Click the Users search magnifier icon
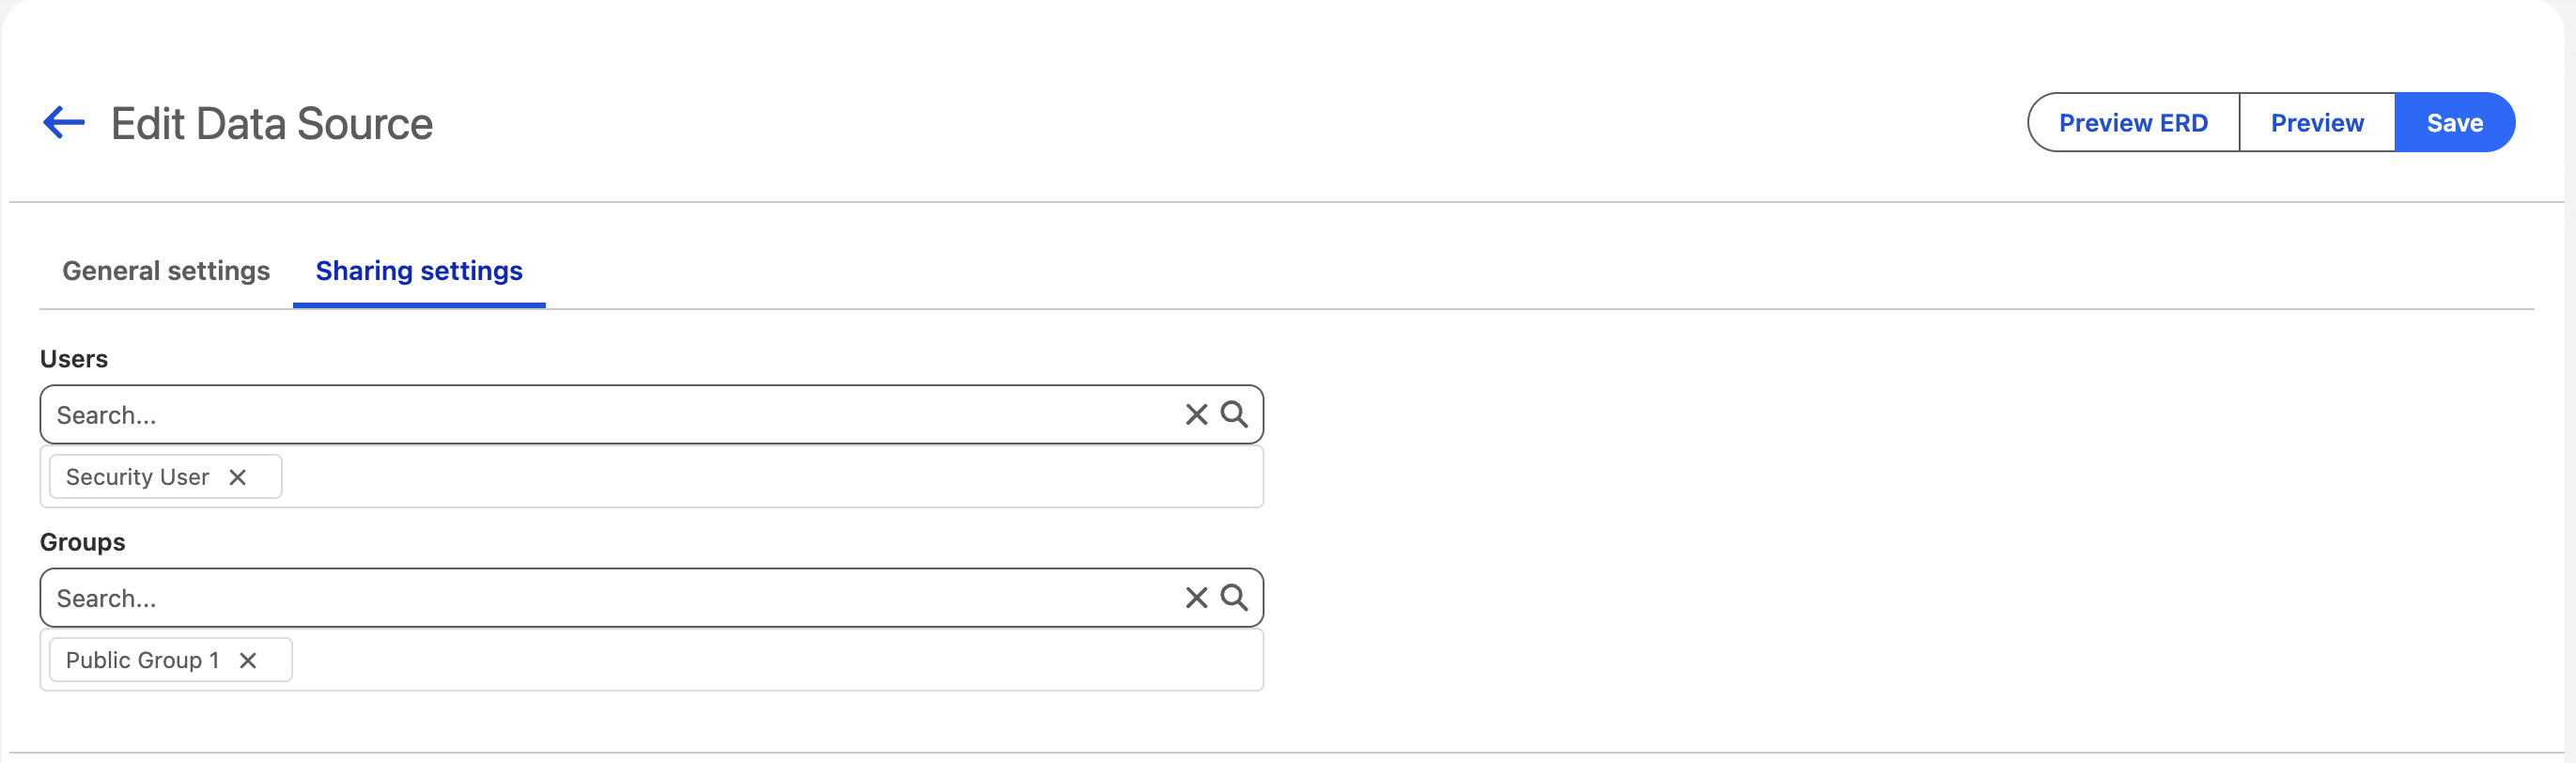The width and height of the screenshot is (2576, 763). pos(1234,415)
